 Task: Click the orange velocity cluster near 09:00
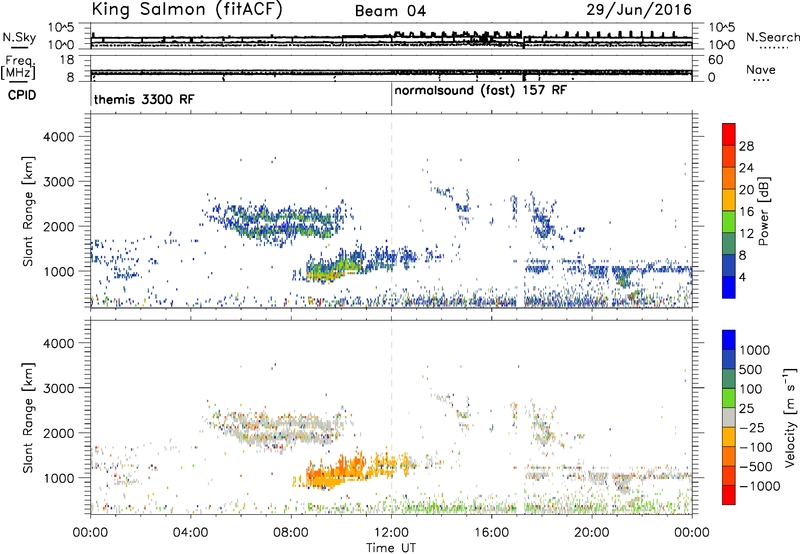(334, 472)
